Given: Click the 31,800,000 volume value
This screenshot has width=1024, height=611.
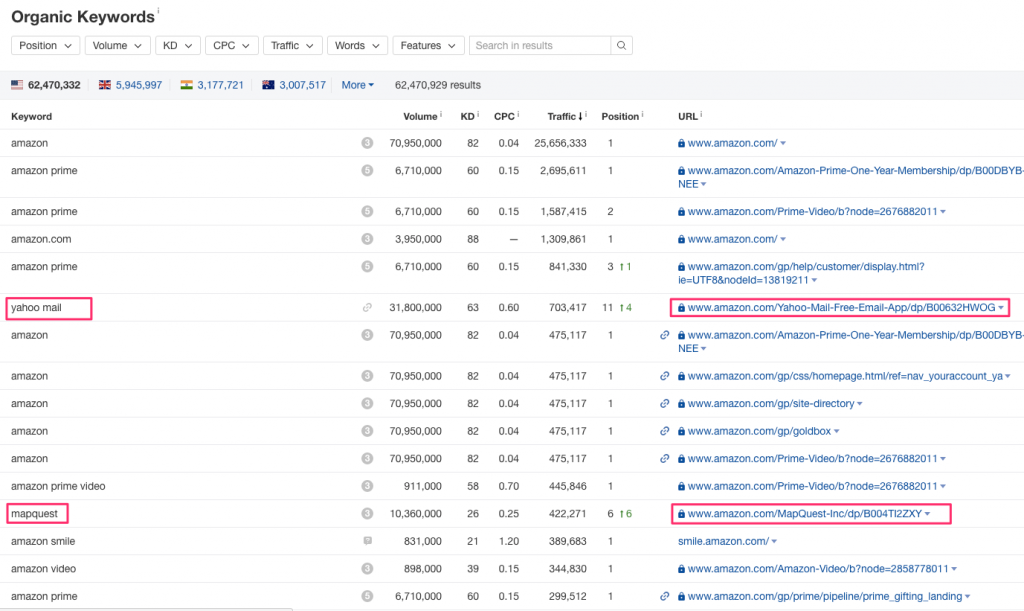Looking at the screenshot, I should pos(415,307).
